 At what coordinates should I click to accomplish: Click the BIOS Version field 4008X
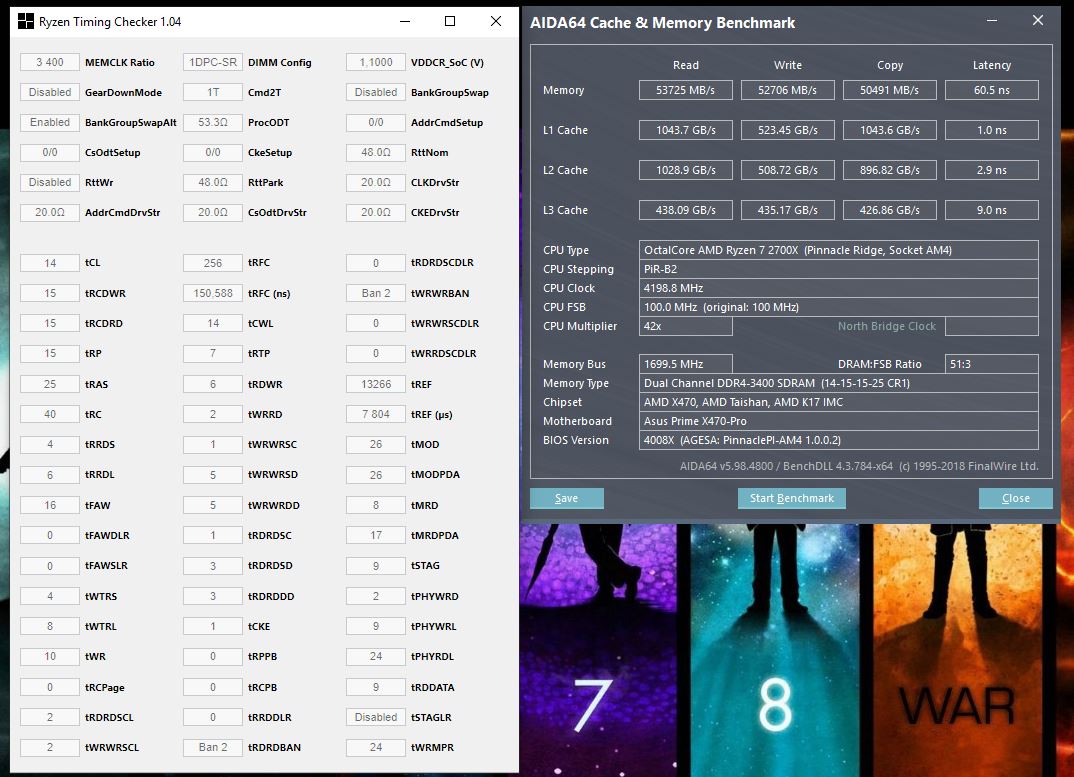(838, 440)
